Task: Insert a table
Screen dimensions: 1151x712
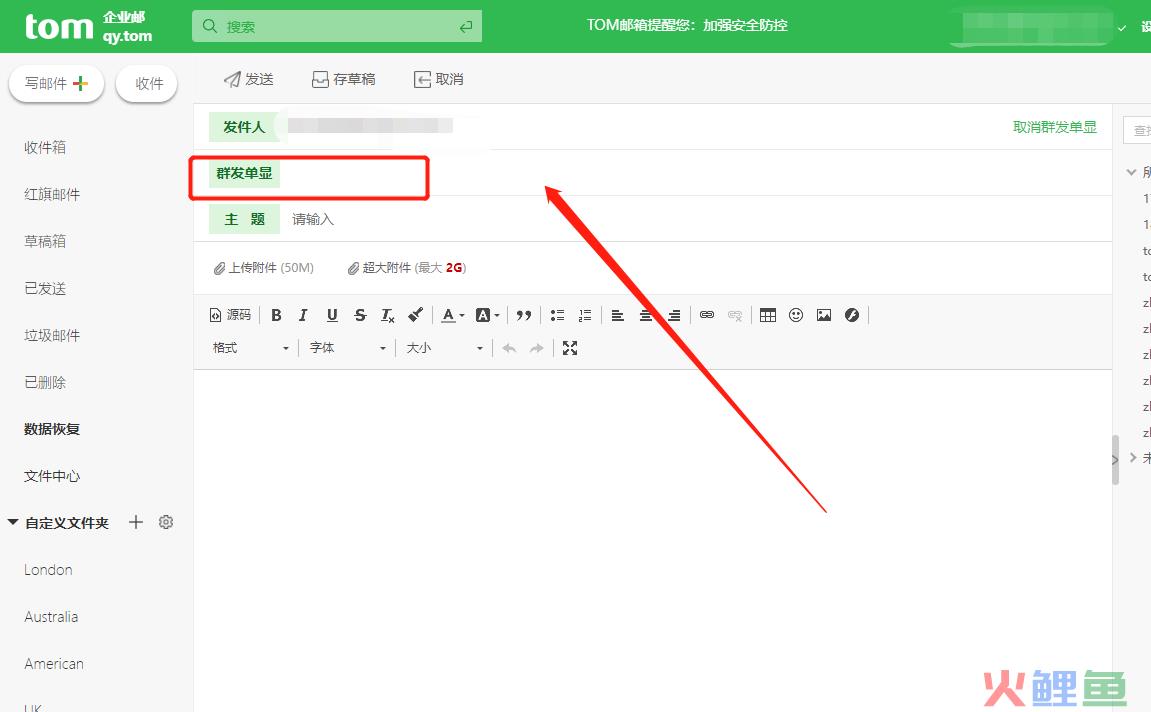Action: pyautogui.click(x=768, y=315)
